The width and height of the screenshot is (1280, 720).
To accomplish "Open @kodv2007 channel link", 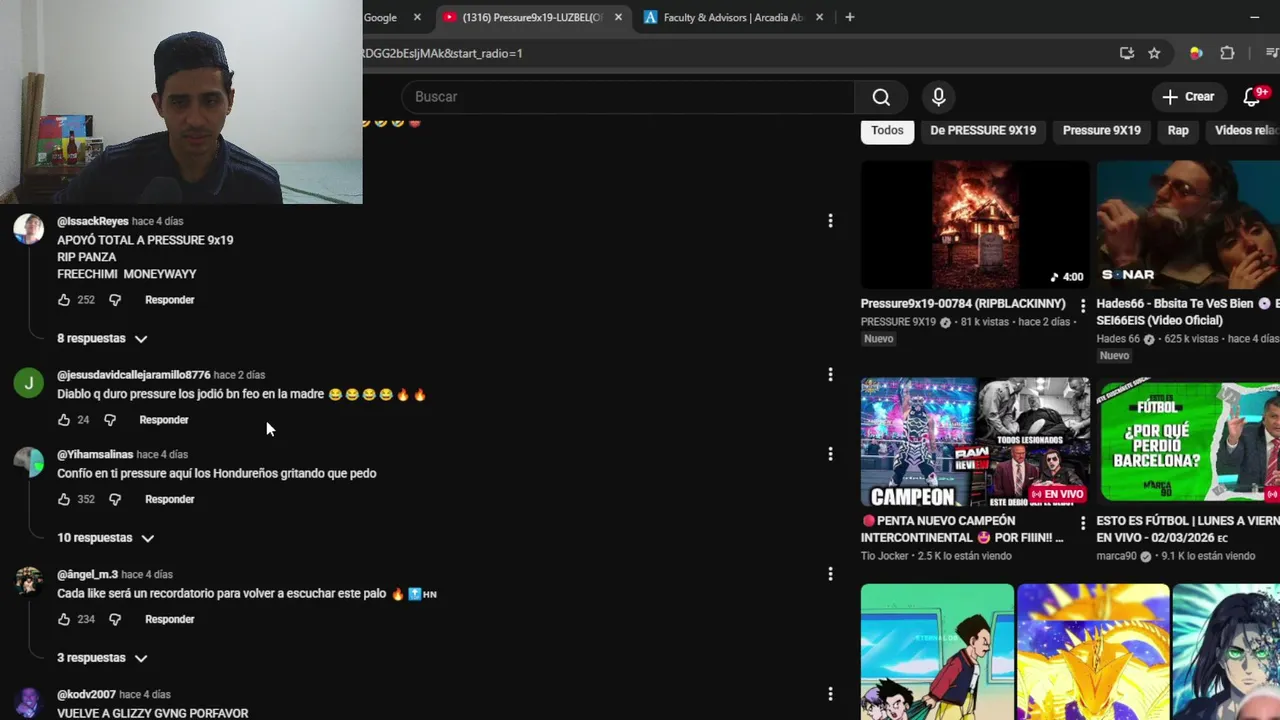I will (x=86, y=694).
